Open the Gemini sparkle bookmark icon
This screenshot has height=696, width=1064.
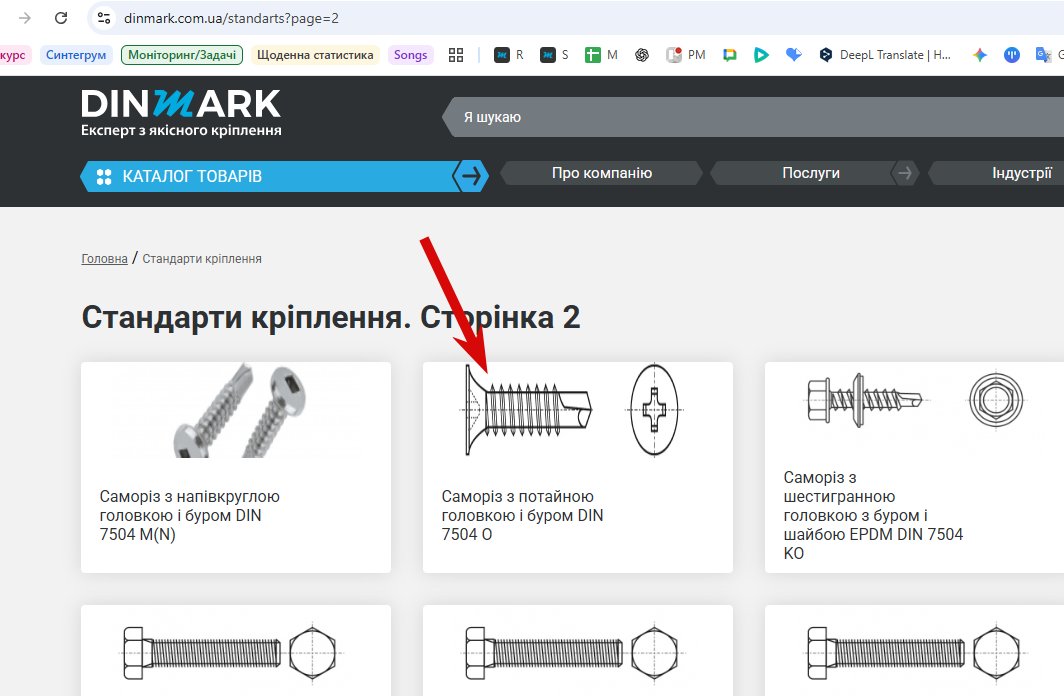pyautogui.click(x=979, y=55)
